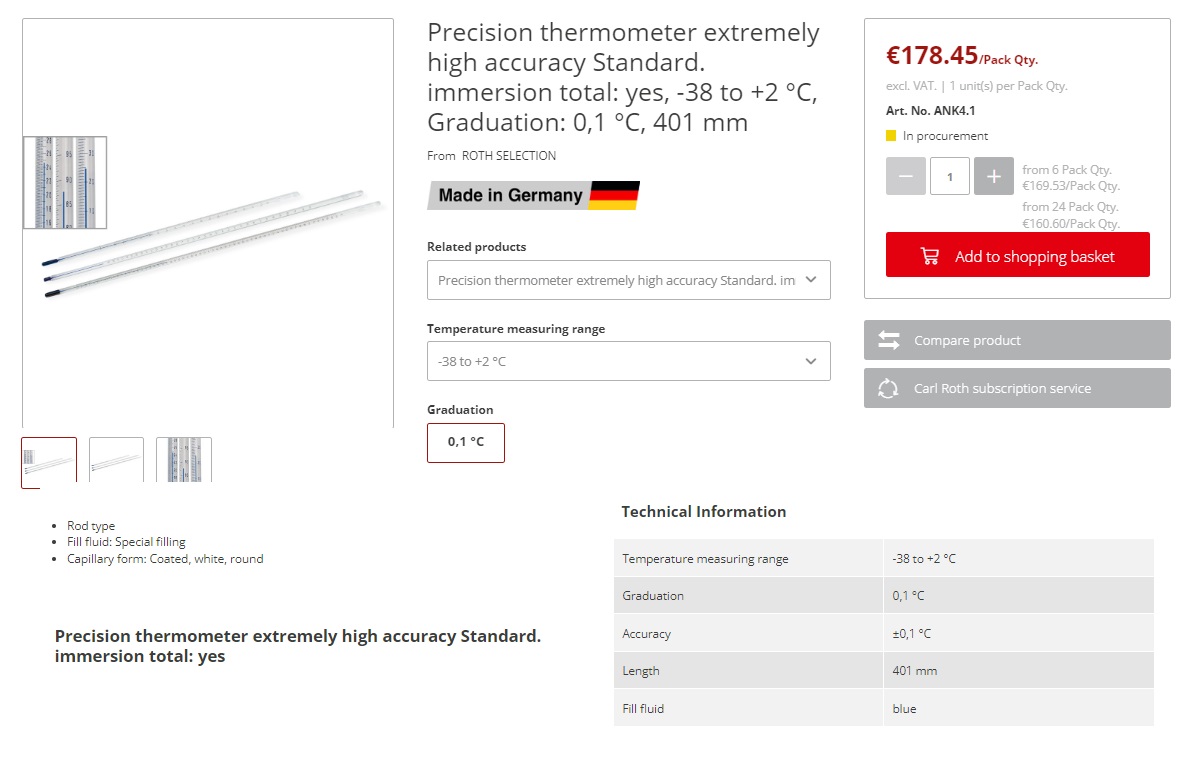The width and height of the screenshot is (1181, 767).
Task: Select the 0,1 °C graduation option
Action: tap(466, 442)
